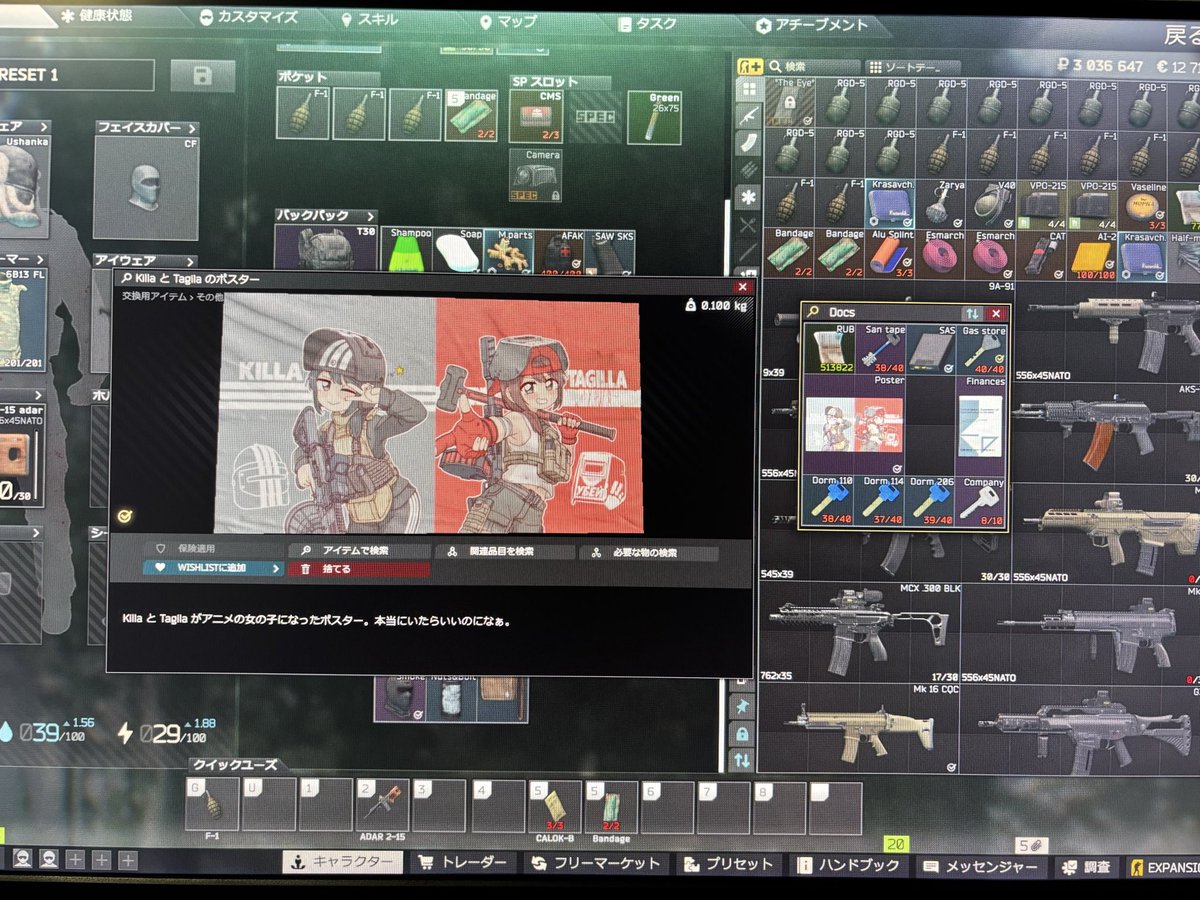Select the Gas store key in Docs case

pos(981,349)
